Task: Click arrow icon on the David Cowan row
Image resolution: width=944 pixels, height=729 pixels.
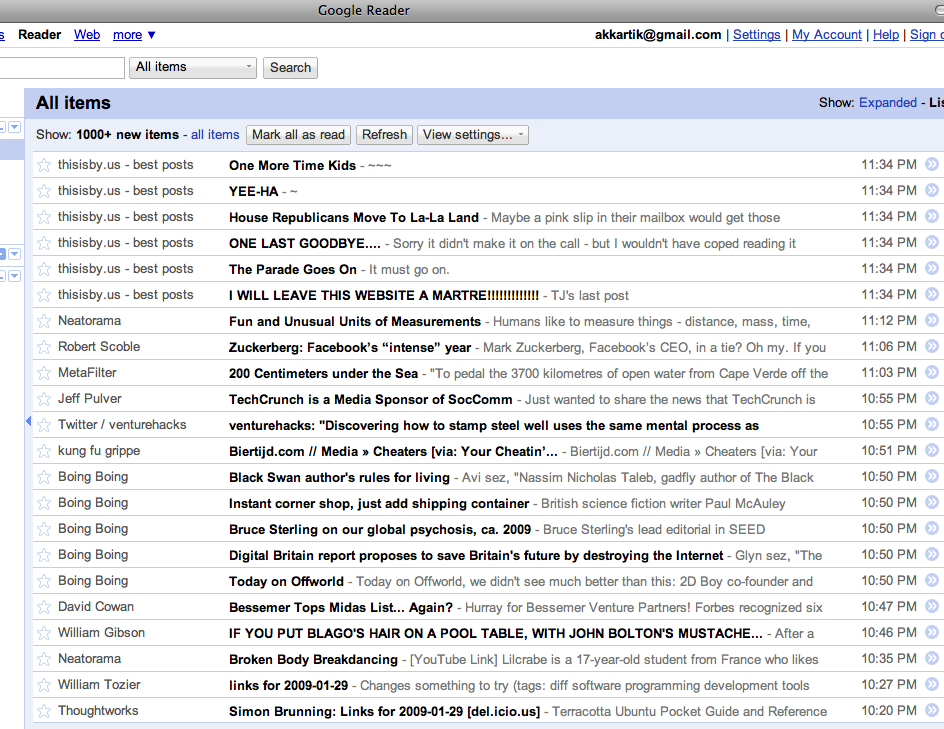Action: 931,606
